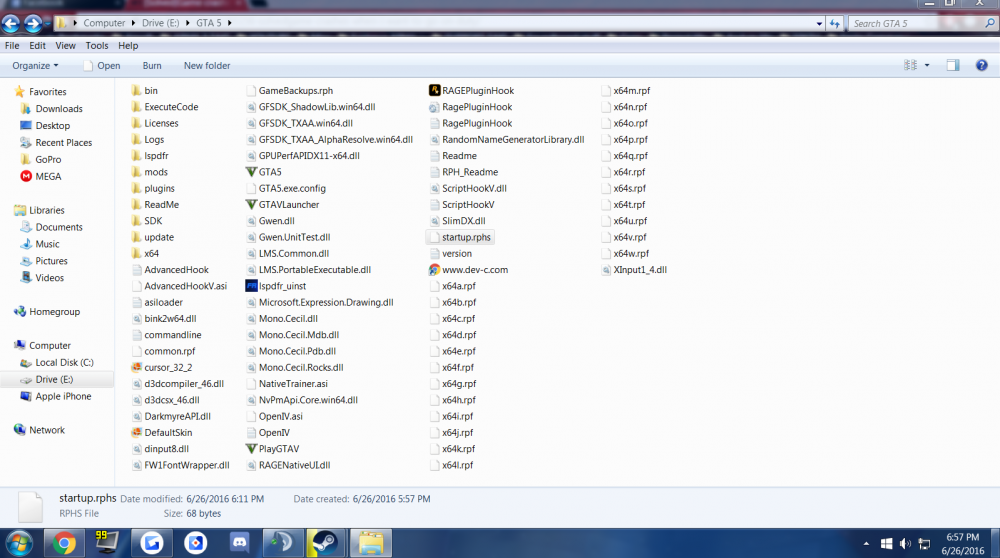Select the PlayGTAV executable icon

pos(251,449)
